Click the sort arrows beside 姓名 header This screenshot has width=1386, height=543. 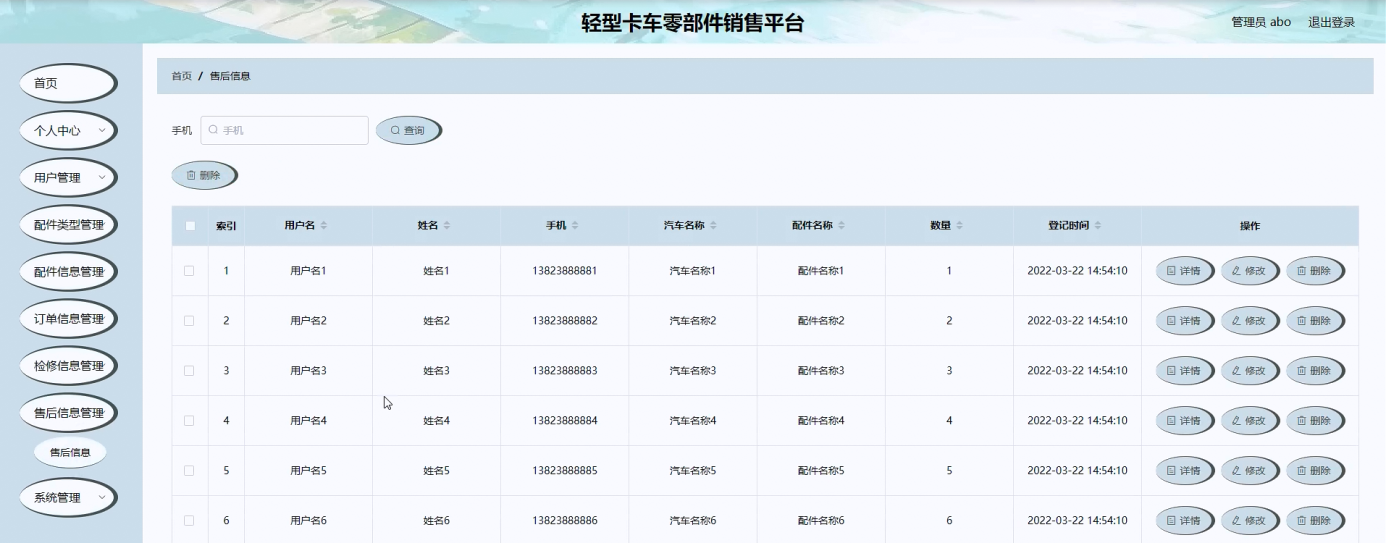click(447, 226)
